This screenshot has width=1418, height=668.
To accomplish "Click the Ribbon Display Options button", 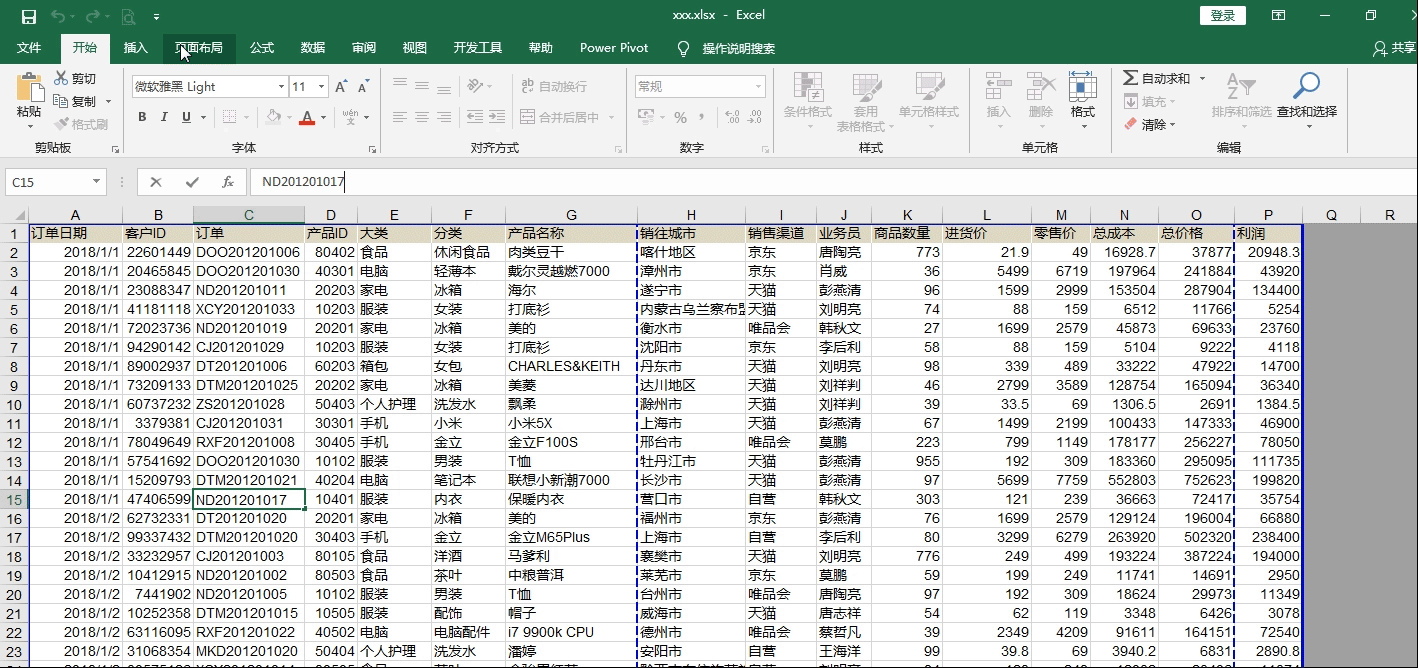I will click(1279, 16).
